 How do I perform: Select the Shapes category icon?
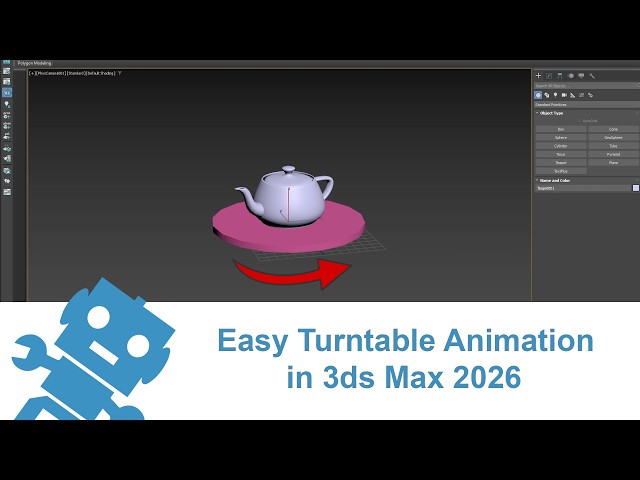point(547,95)
